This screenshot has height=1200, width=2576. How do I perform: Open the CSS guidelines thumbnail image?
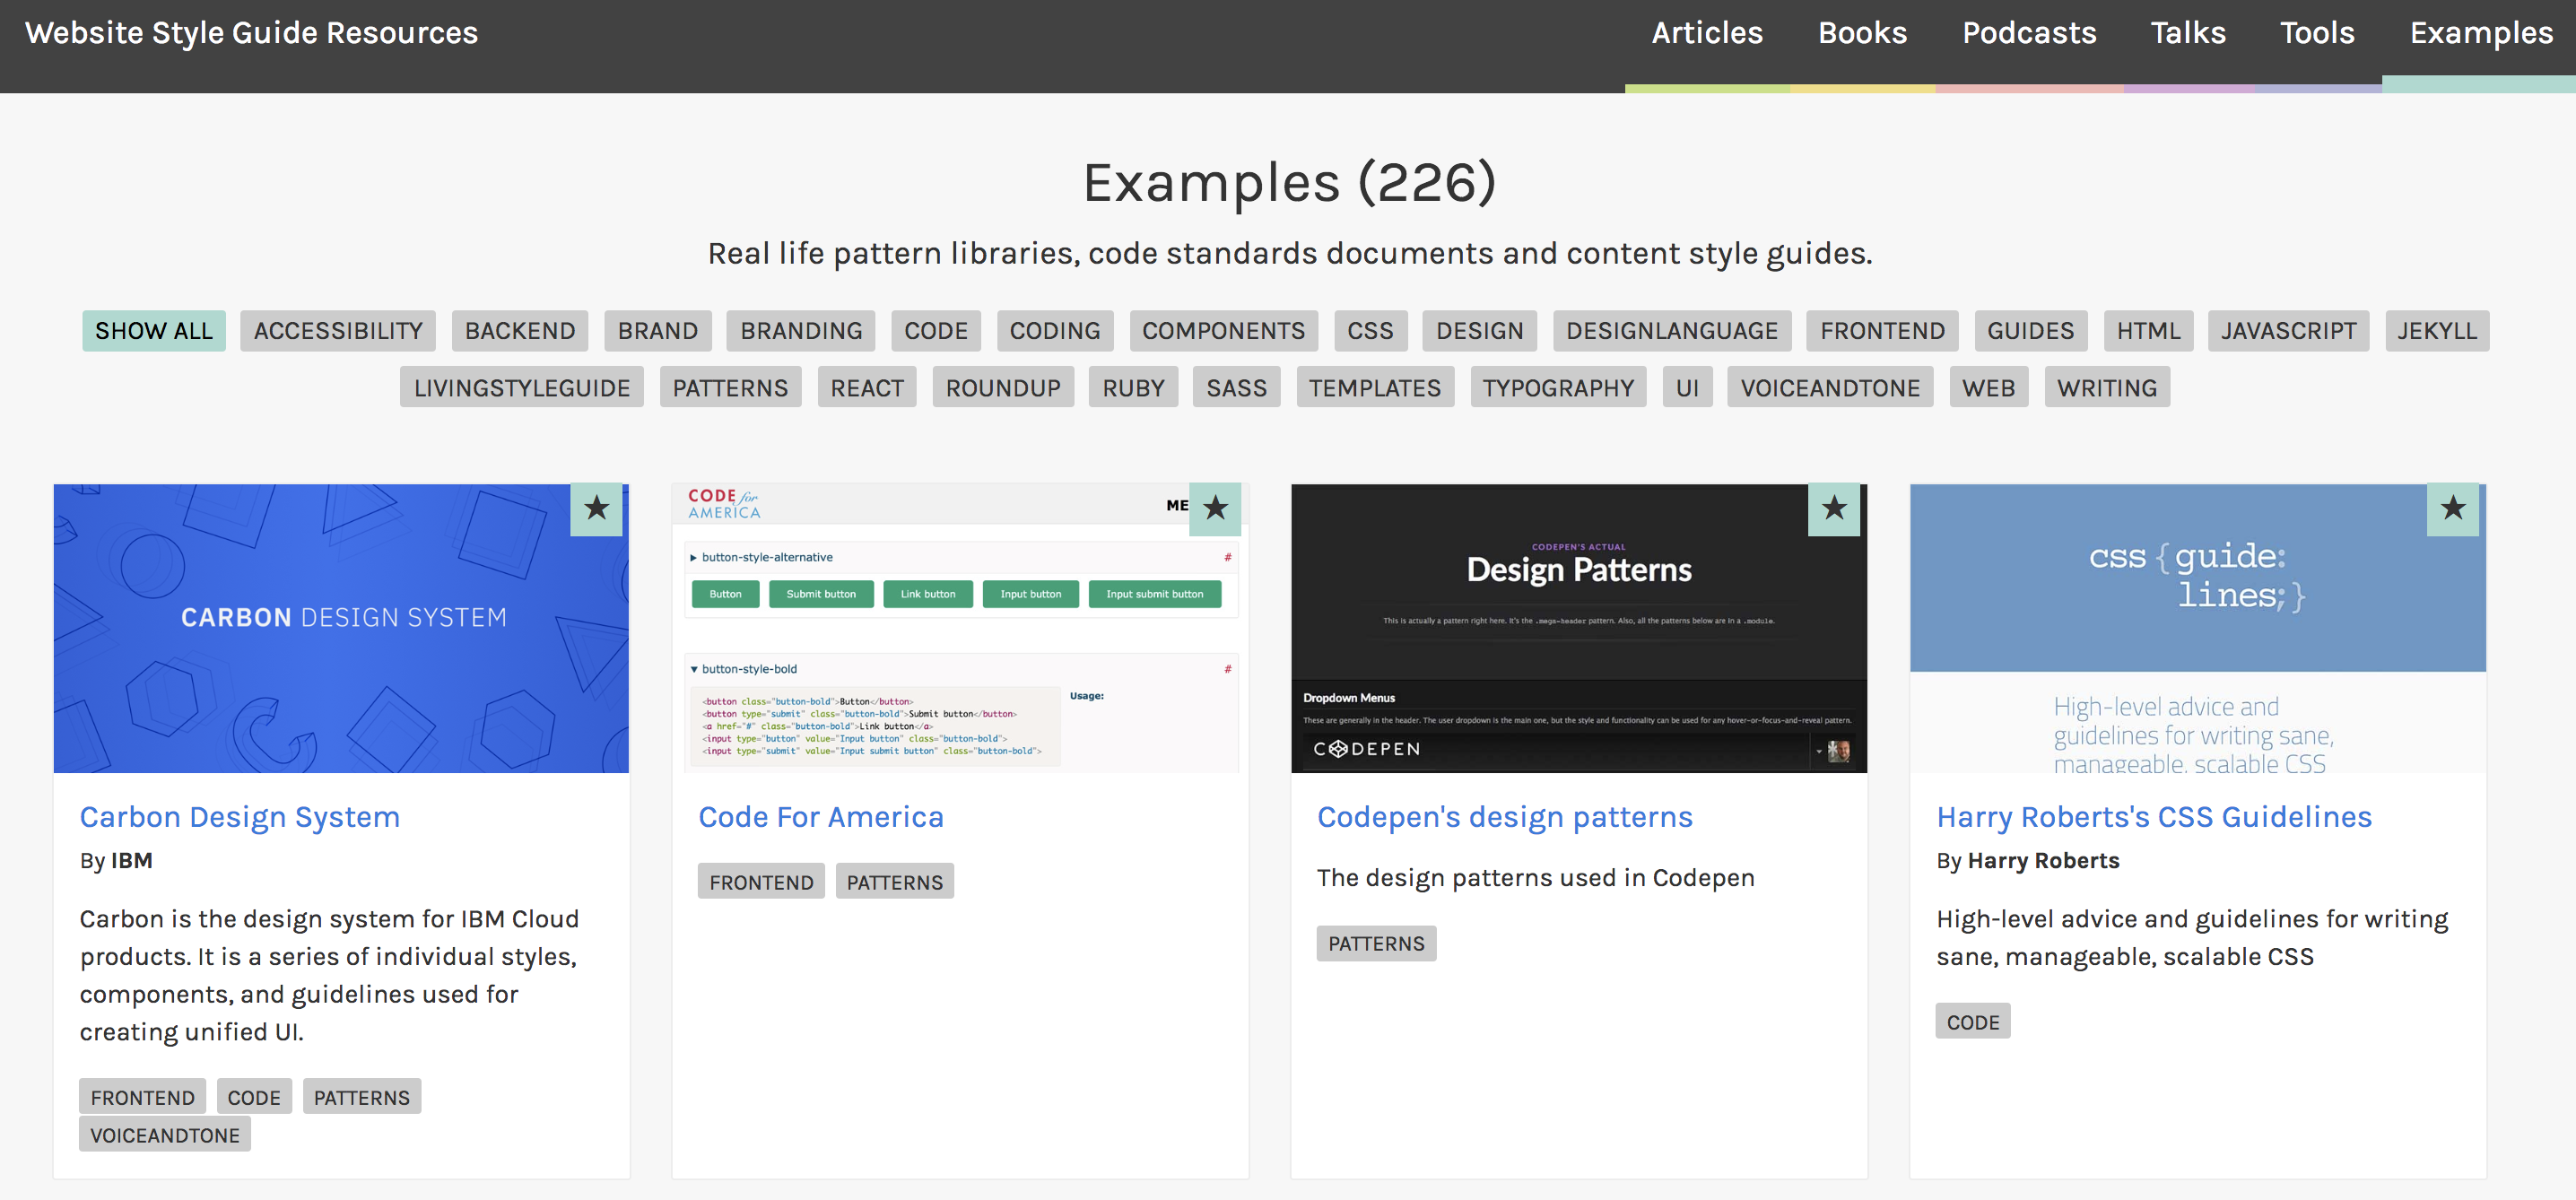tap(2198, 629)
